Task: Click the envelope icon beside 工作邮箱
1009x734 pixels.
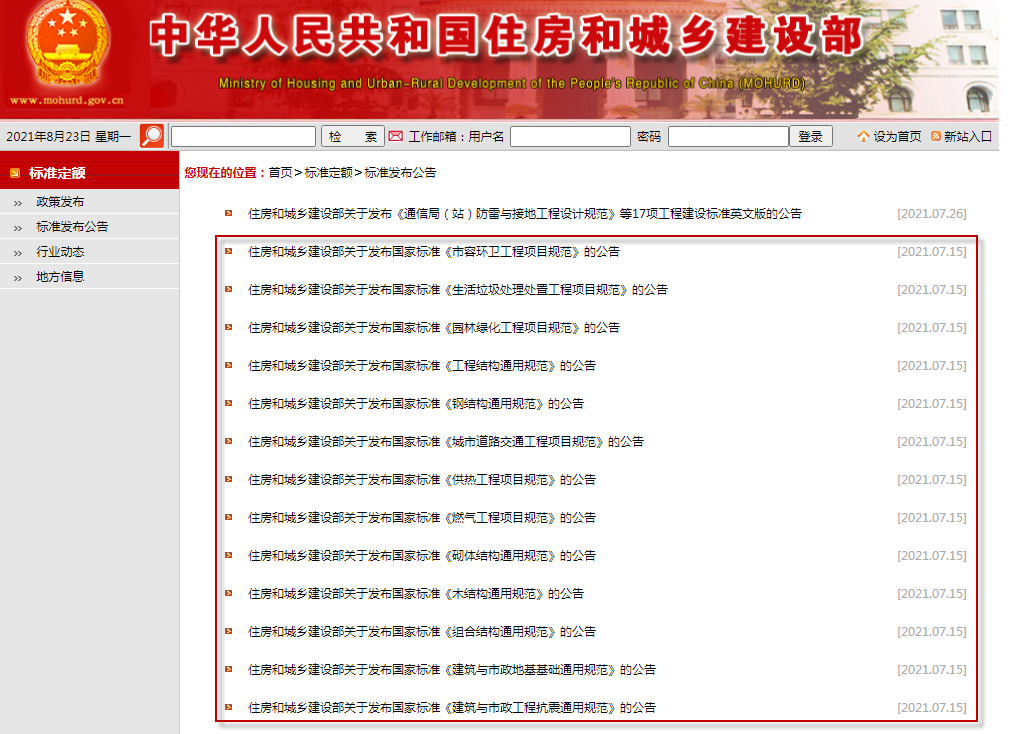Action: tap(394, 134)
